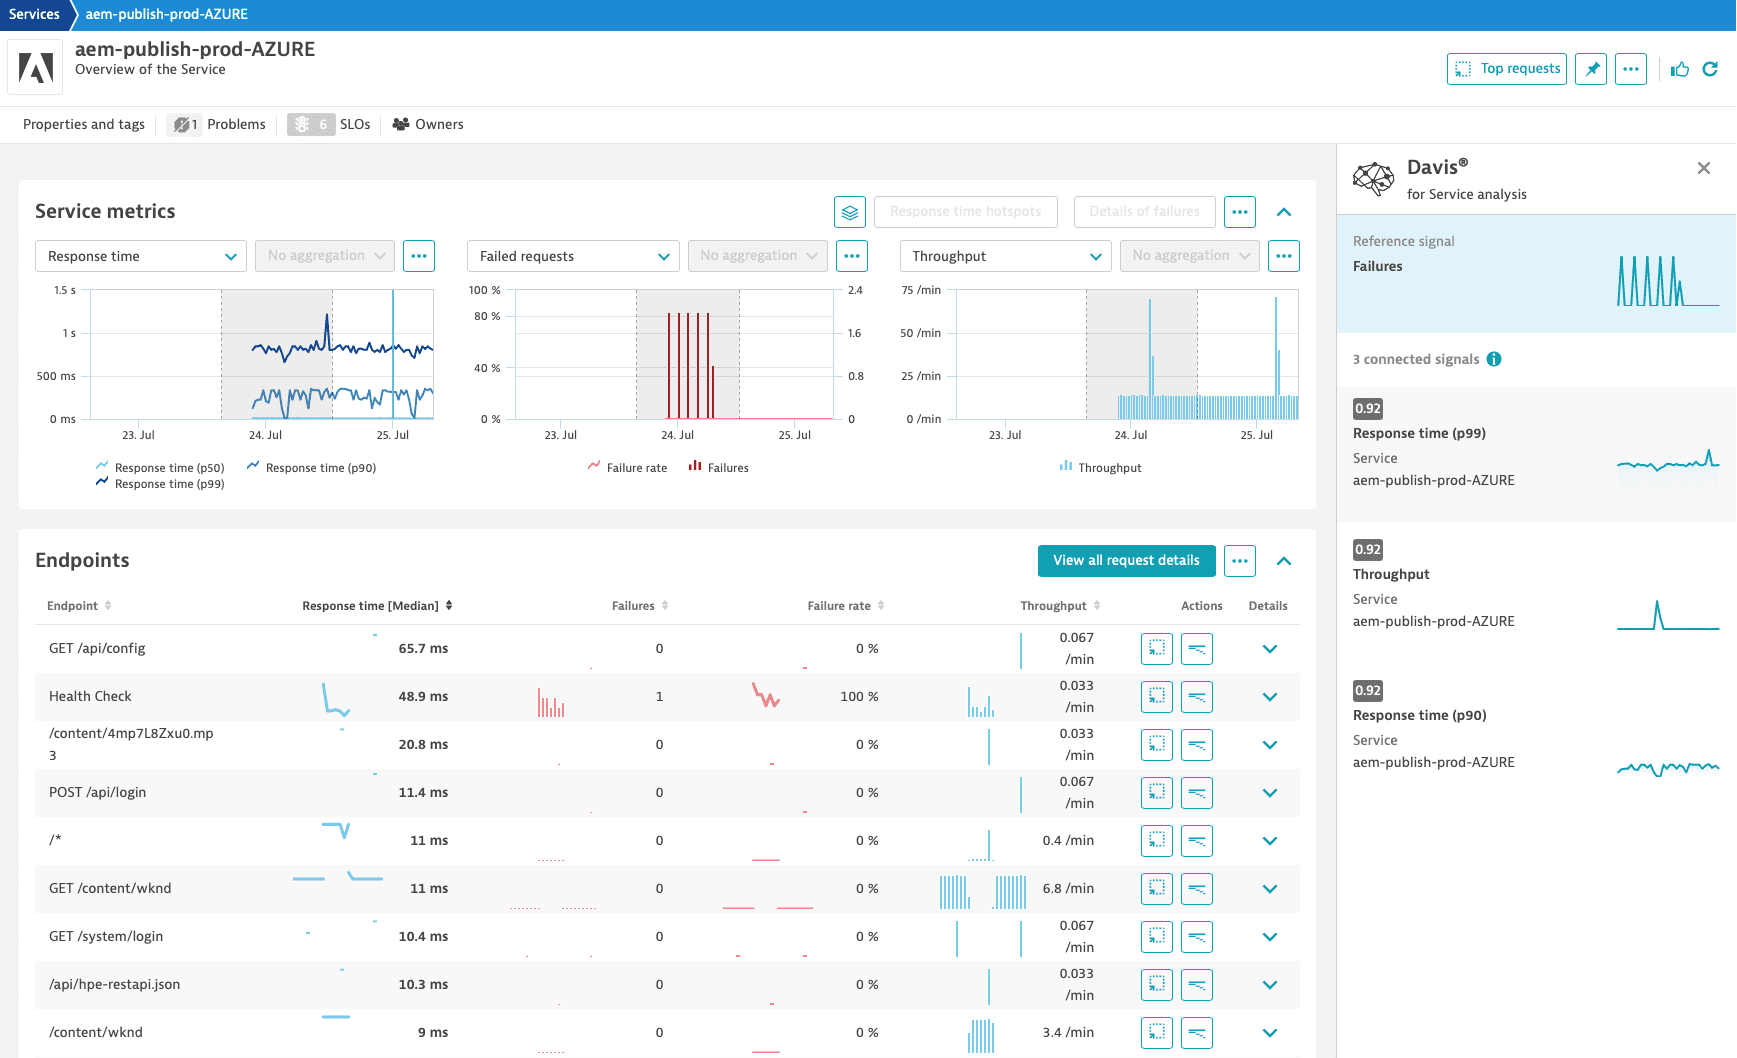Open Response time No aggregation dropdown
1737x1058 pixels.
click(x=325, y=256)
